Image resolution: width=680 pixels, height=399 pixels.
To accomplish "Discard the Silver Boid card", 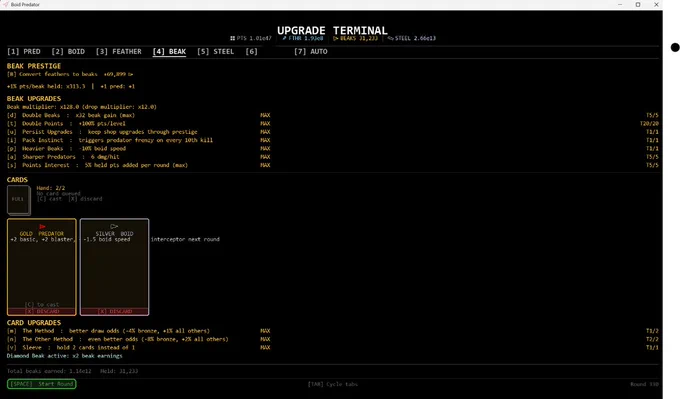I will (114, 311).
